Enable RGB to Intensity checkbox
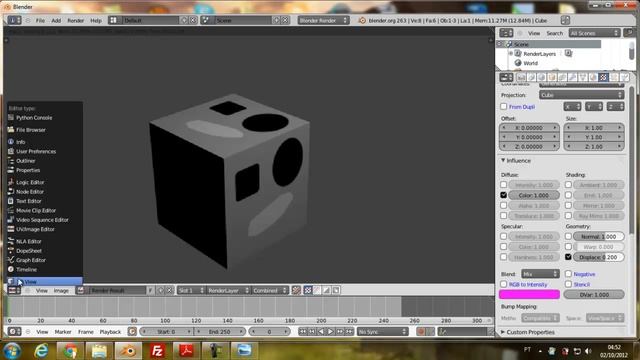 (504, 284)
